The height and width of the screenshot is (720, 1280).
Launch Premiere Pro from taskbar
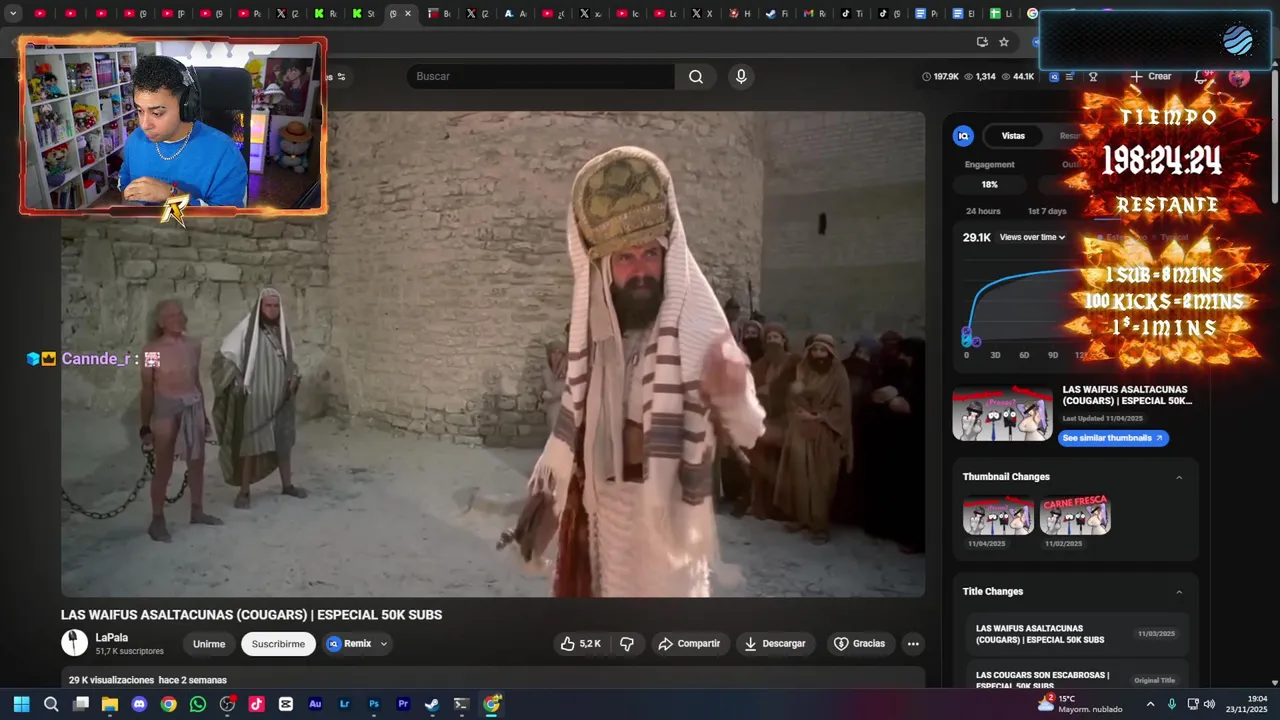(x=403, y=704)
